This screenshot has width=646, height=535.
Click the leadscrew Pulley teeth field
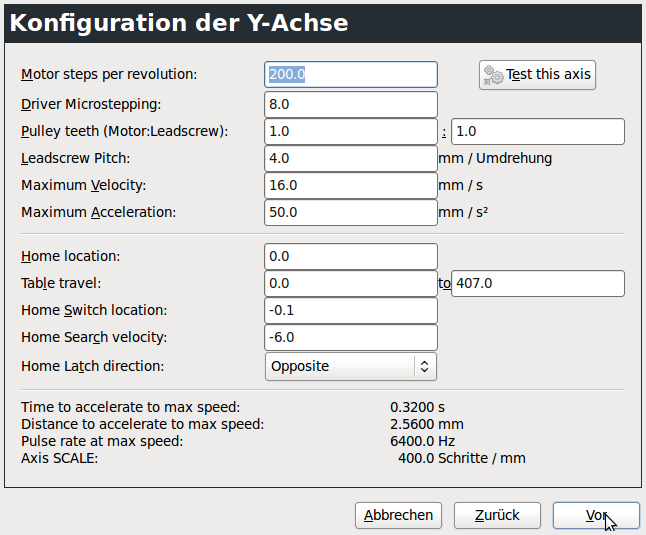pyautogui.click(x=538, y=131)
